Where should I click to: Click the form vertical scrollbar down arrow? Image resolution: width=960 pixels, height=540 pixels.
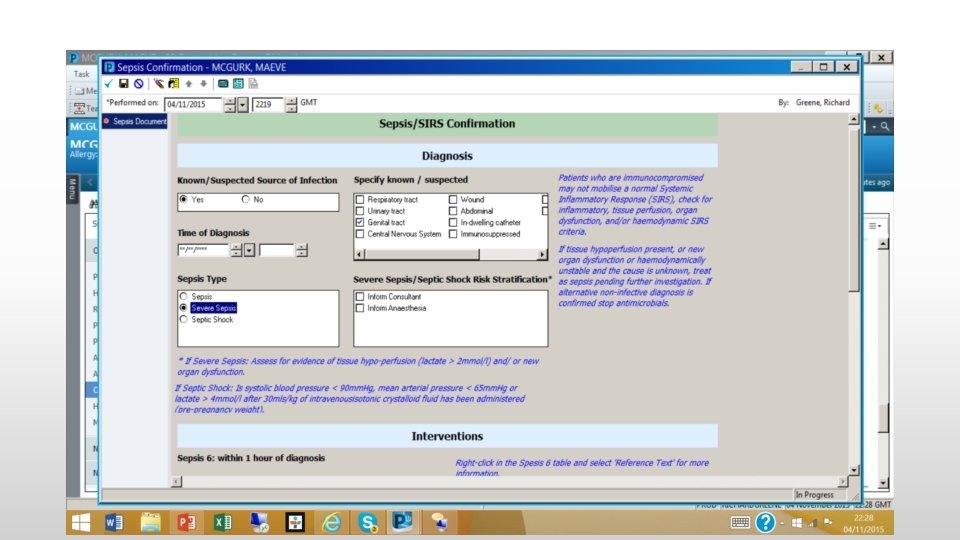click(854, 470)
